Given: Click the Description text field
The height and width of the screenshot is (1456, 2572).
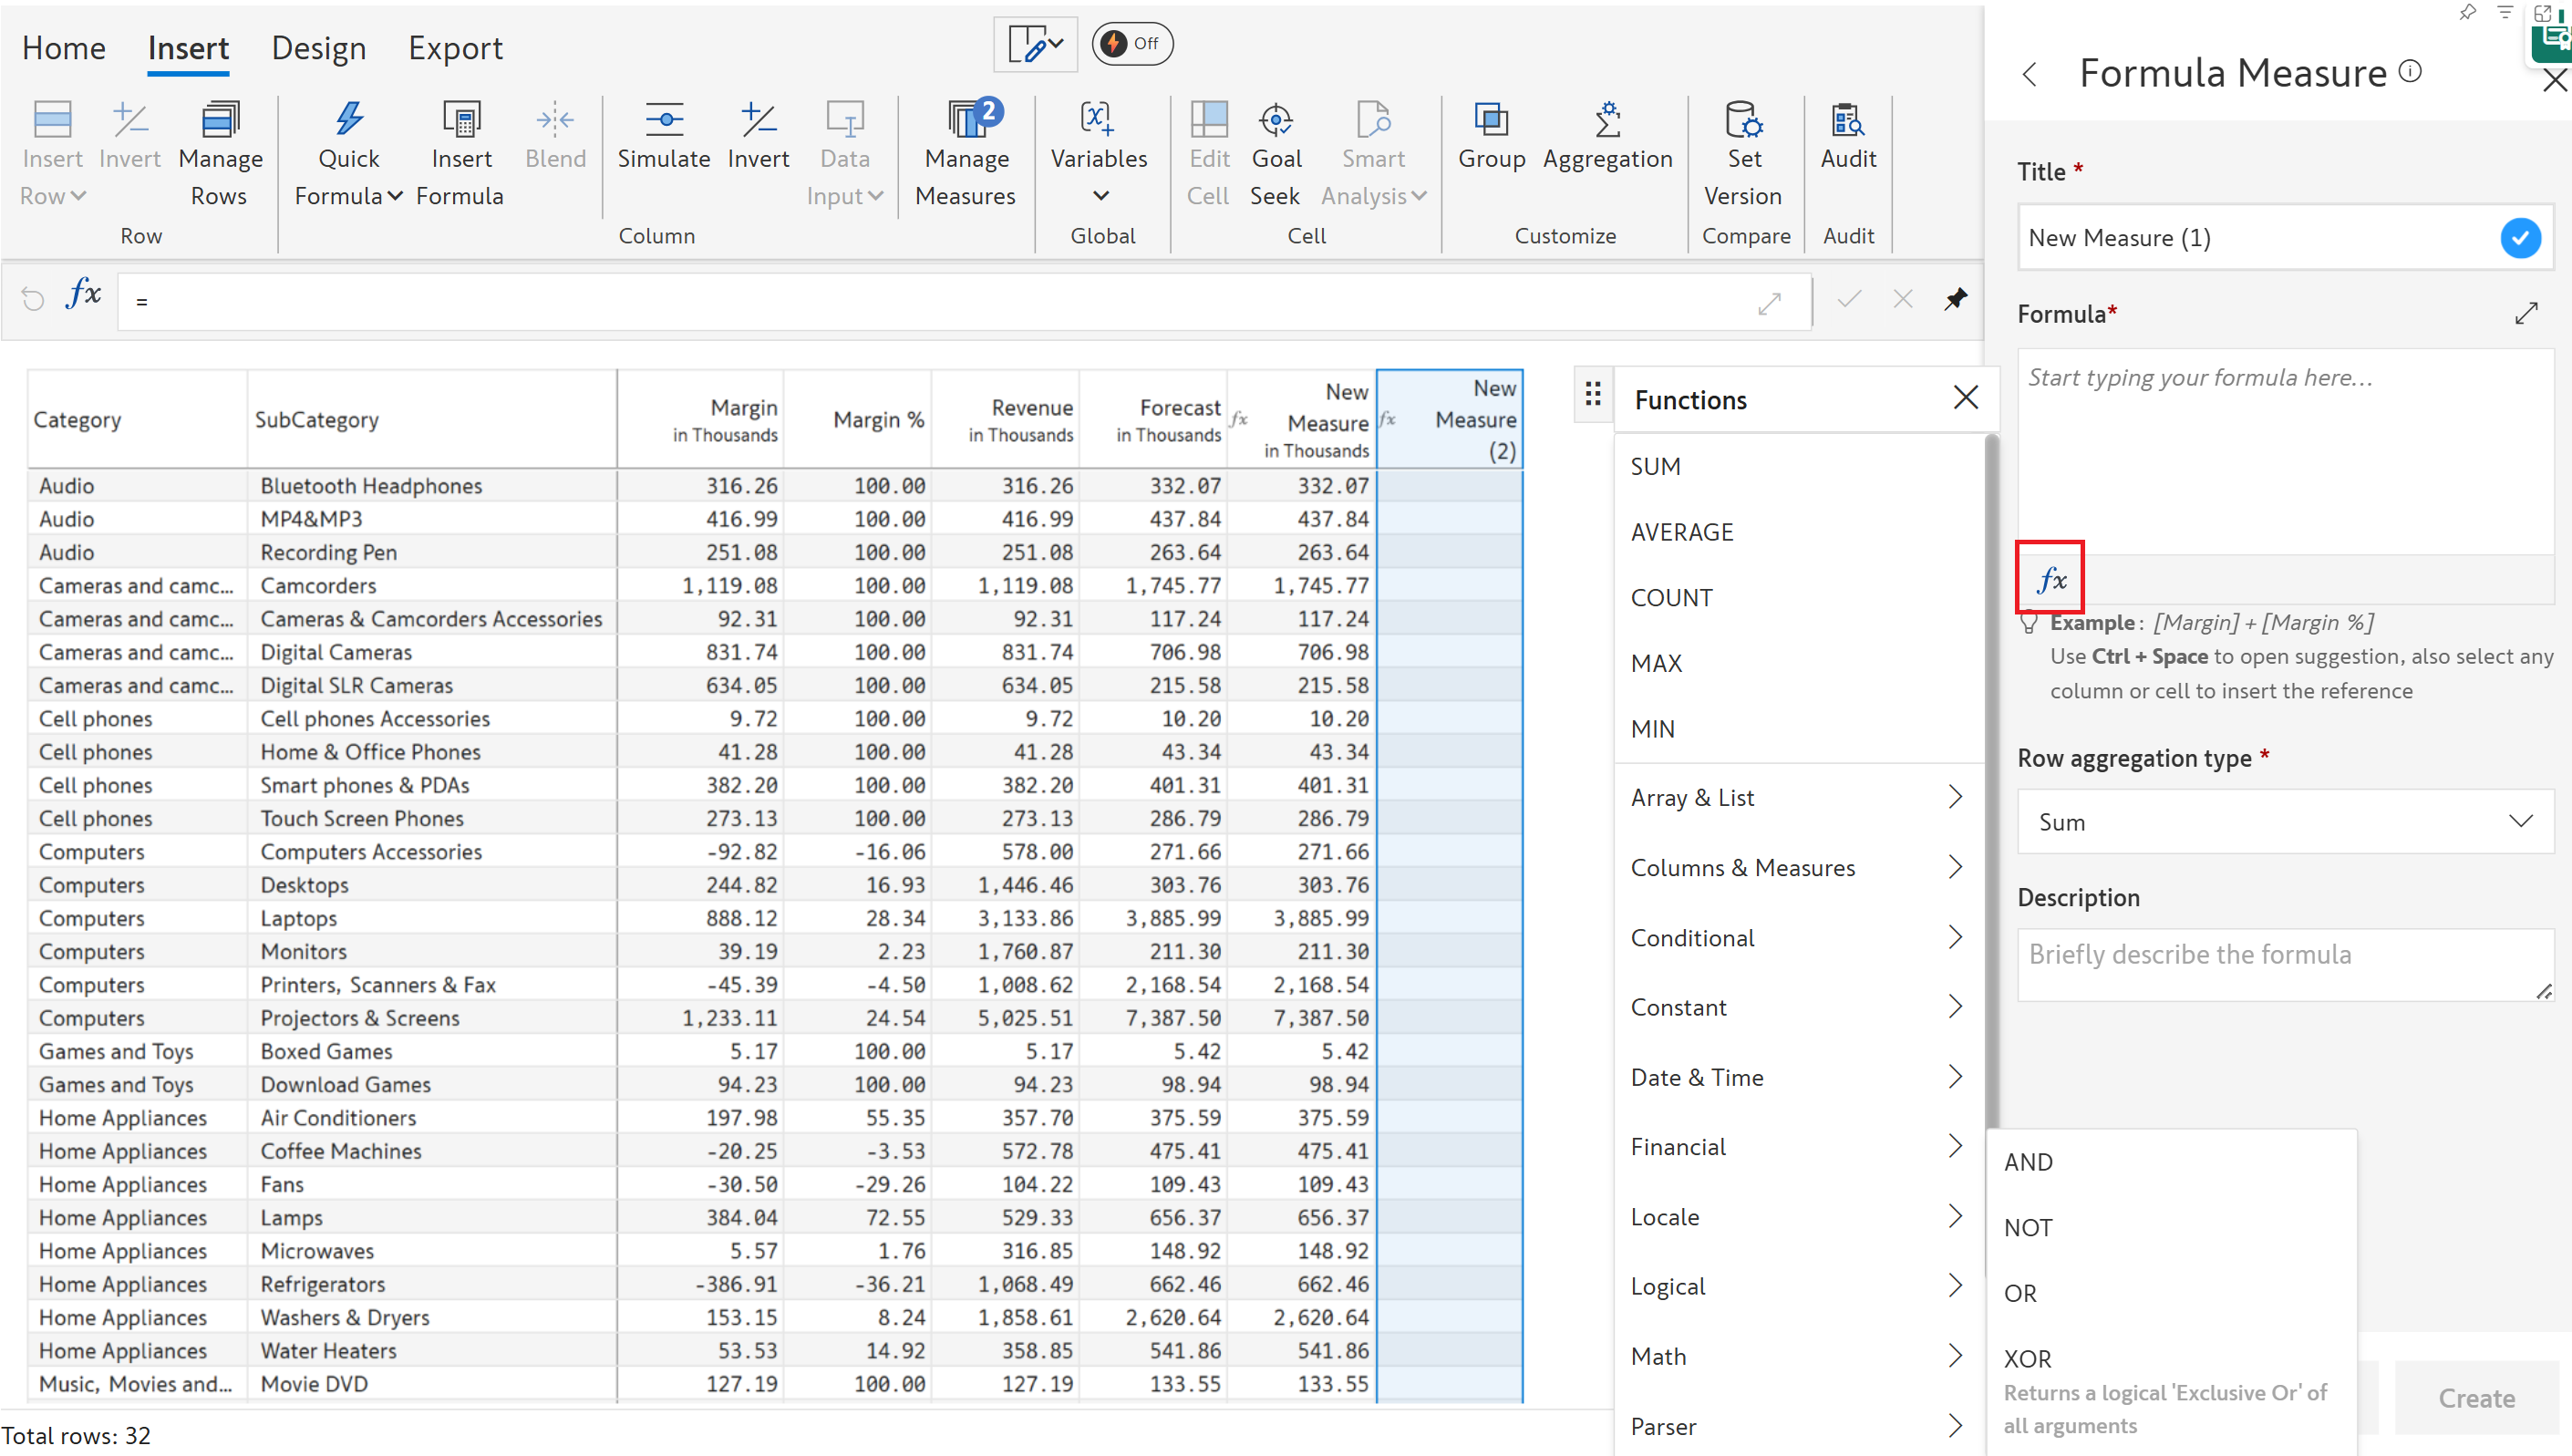Looking at the screenshot, I should [2284, 963].
